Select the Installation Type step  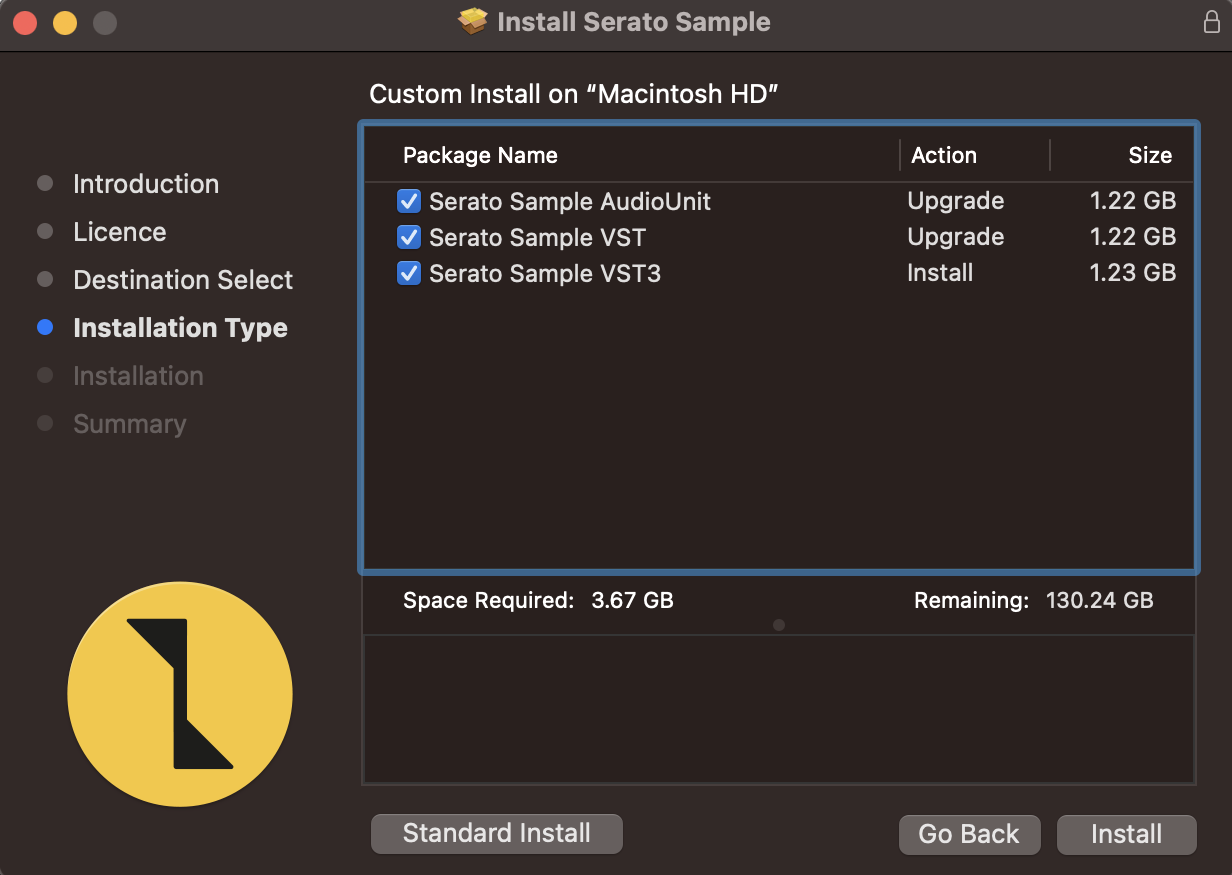(x=180, y=328)
